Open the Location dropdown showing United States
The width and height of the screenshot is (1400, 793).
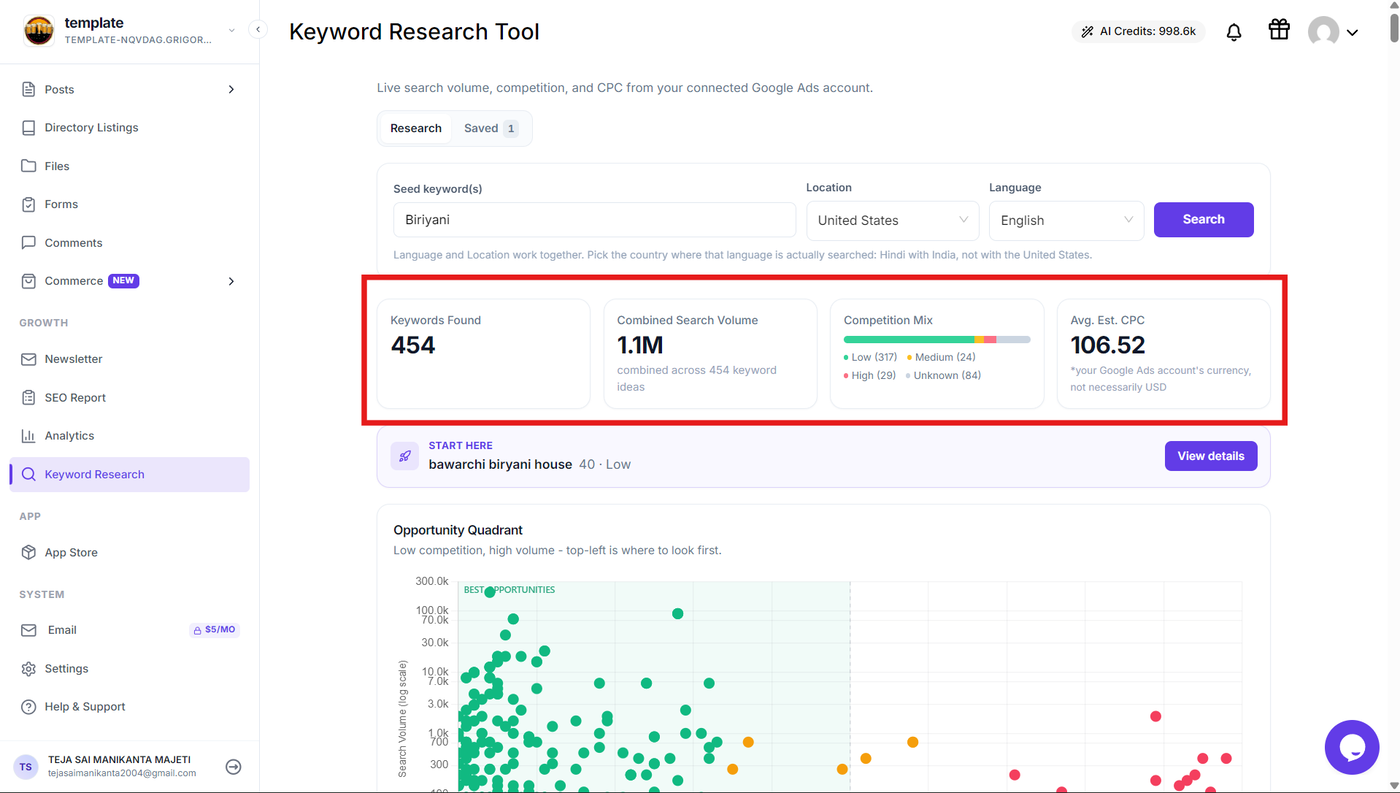click(893, 220)
